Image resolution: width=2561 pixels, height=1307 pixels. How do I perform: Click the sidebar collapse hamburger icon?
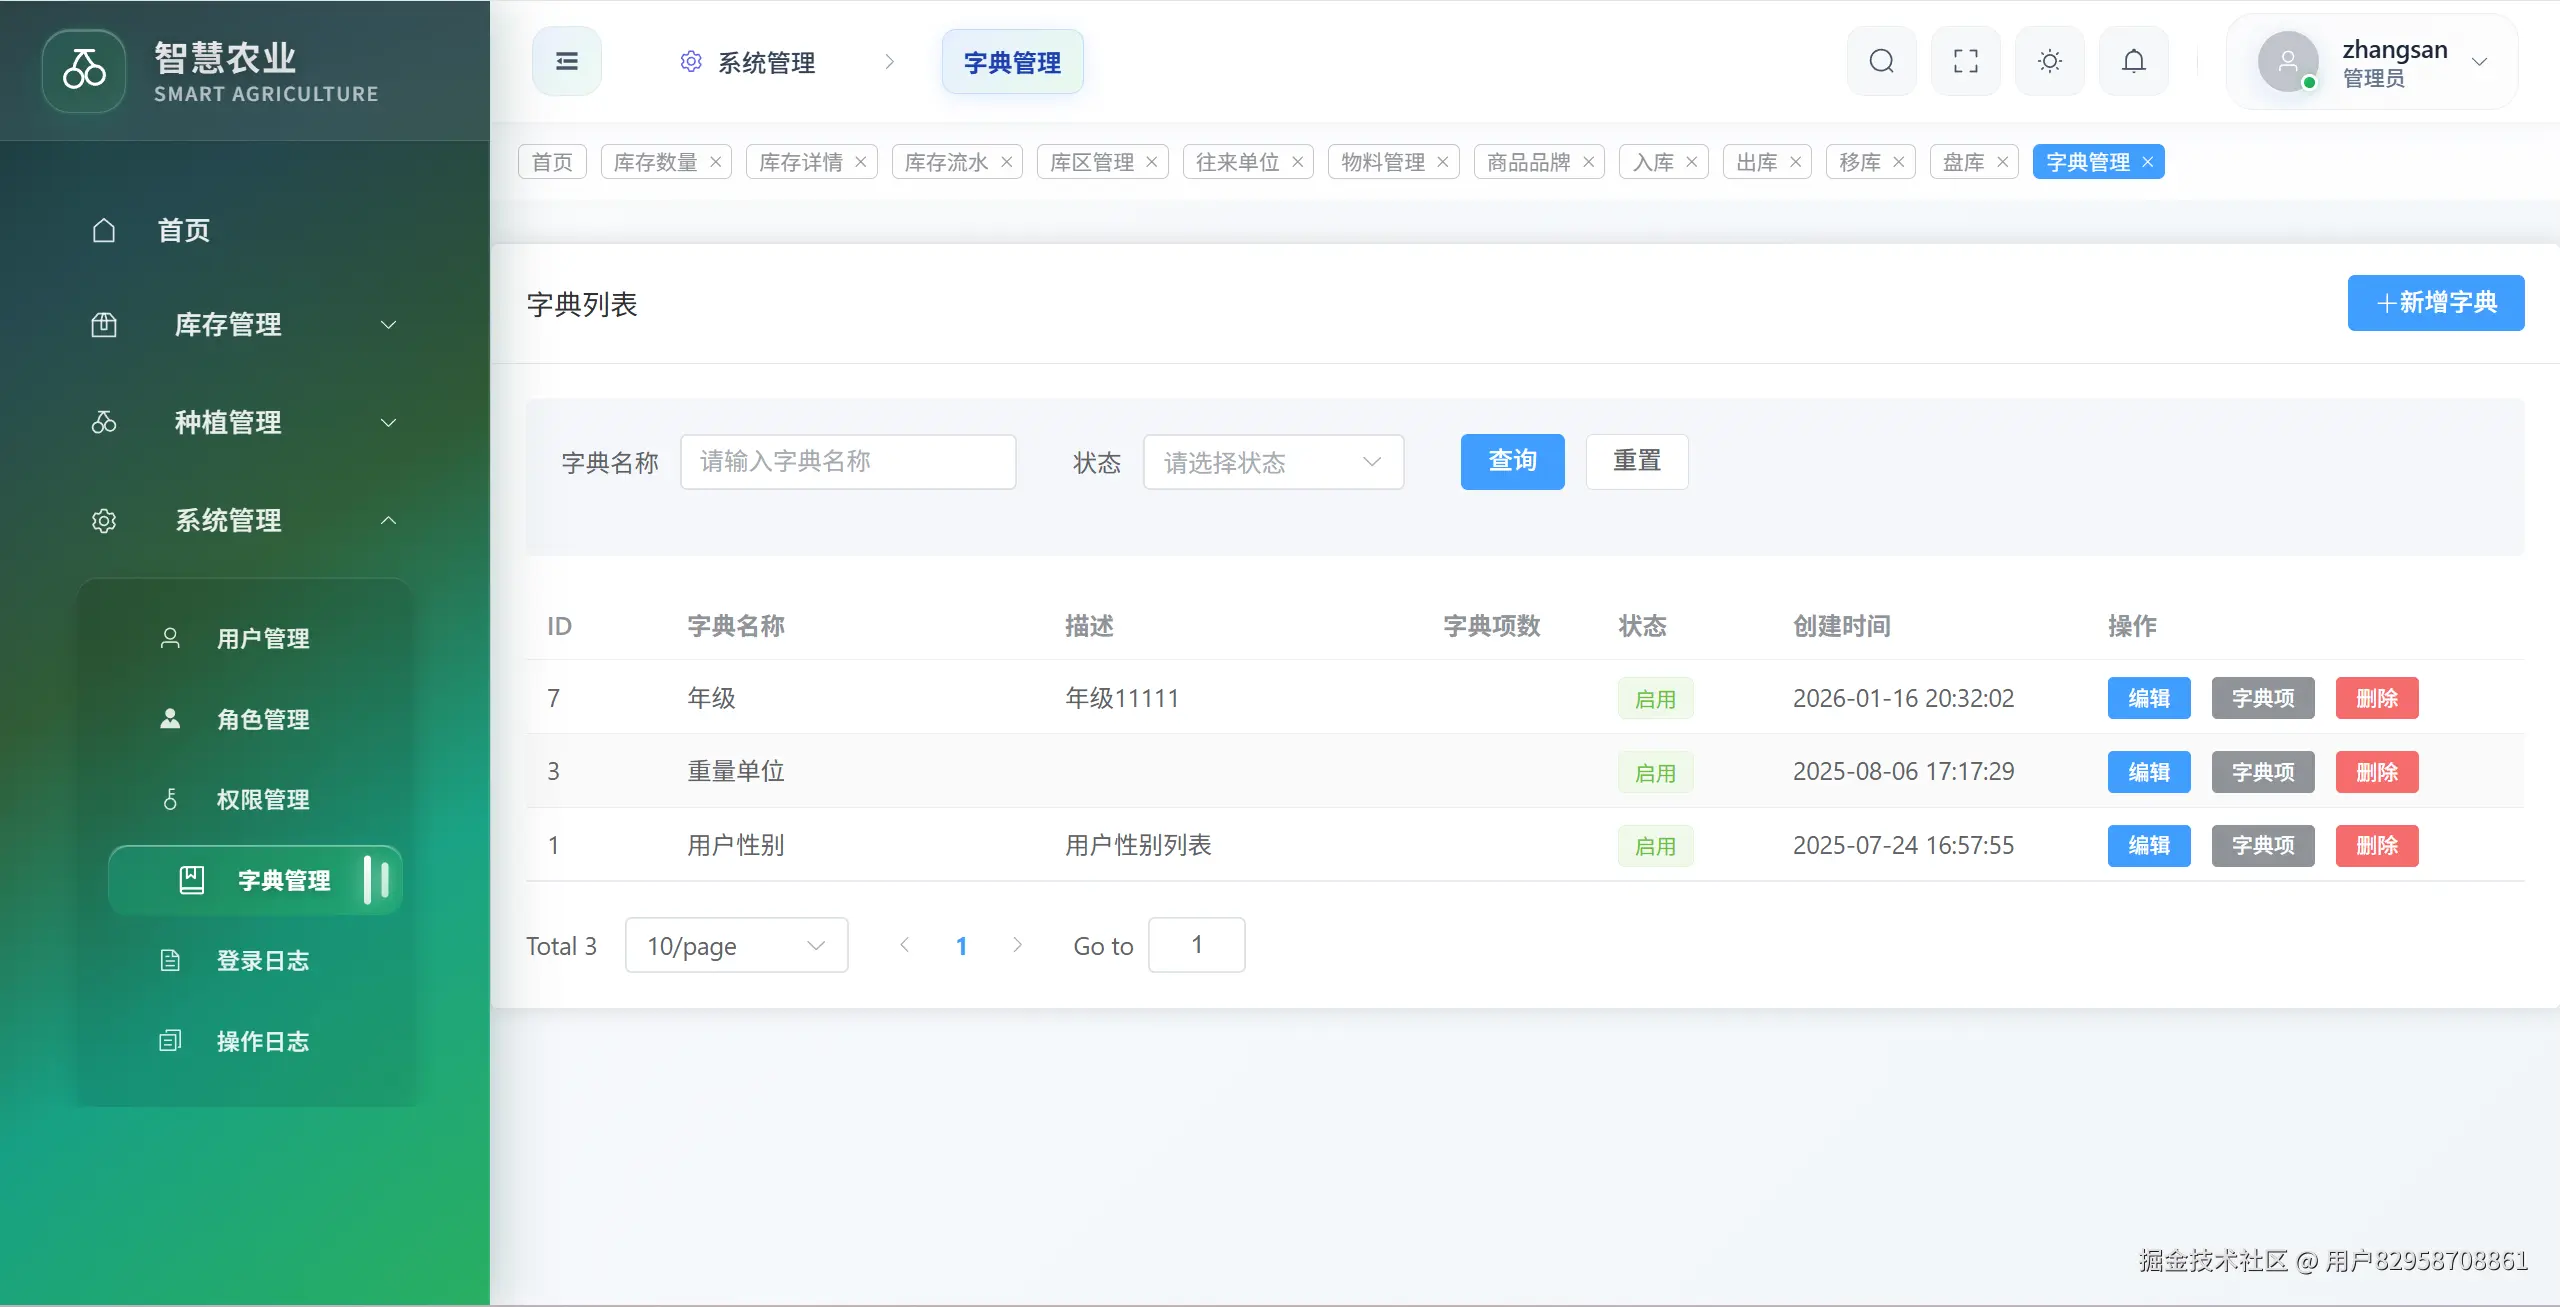click(566, 62)
